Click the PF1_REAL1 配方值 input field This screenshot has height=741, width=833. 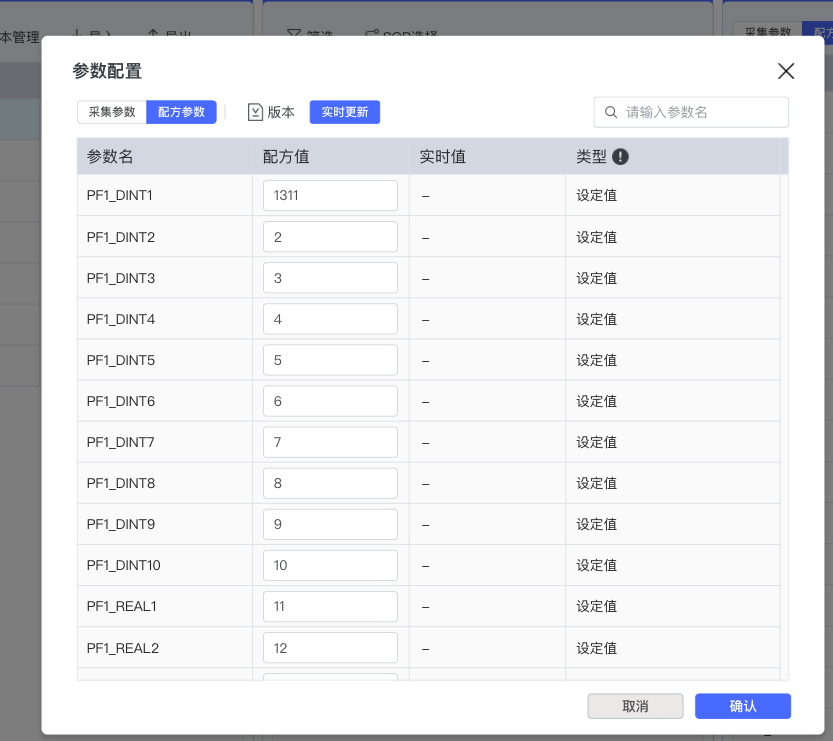[x=330, y=606]
